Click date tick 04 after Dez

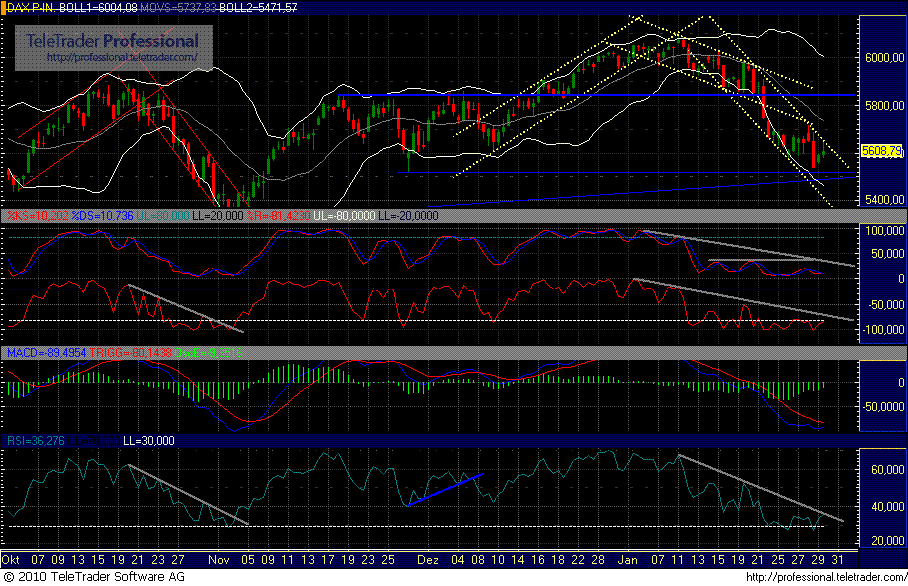click(458, 559)
